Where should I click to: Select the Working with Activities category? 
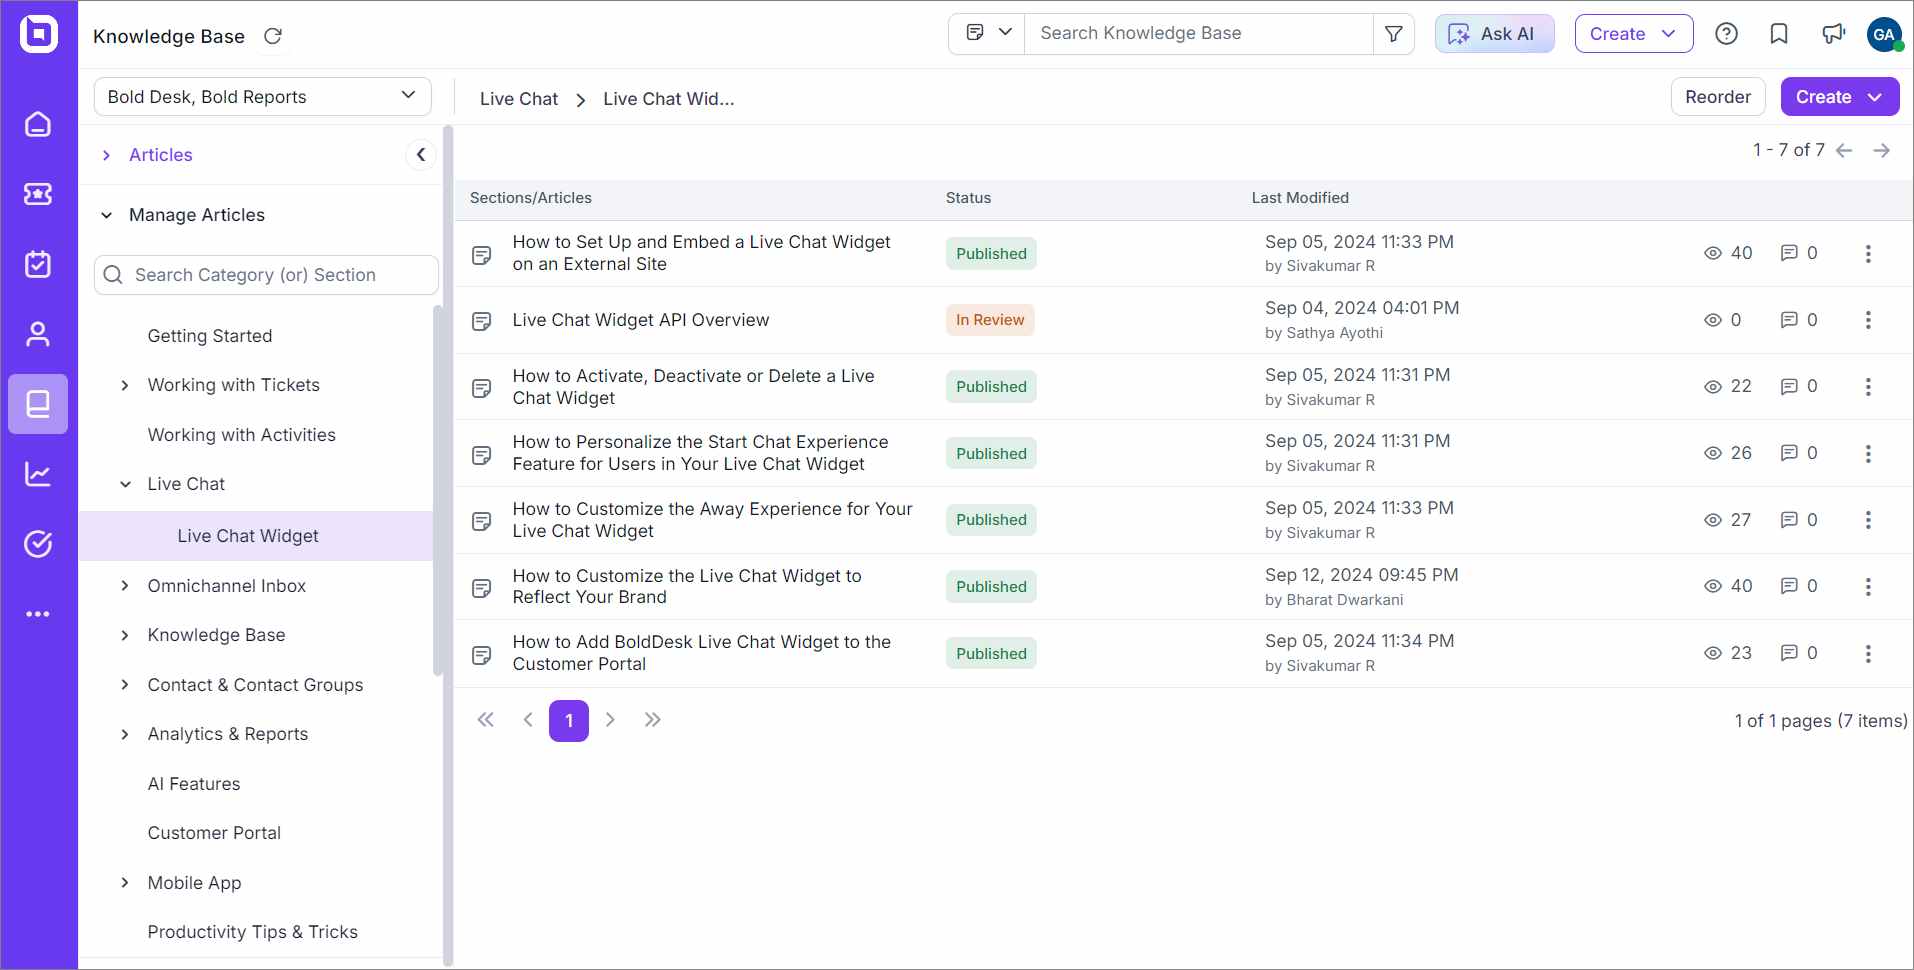(242, 435)
